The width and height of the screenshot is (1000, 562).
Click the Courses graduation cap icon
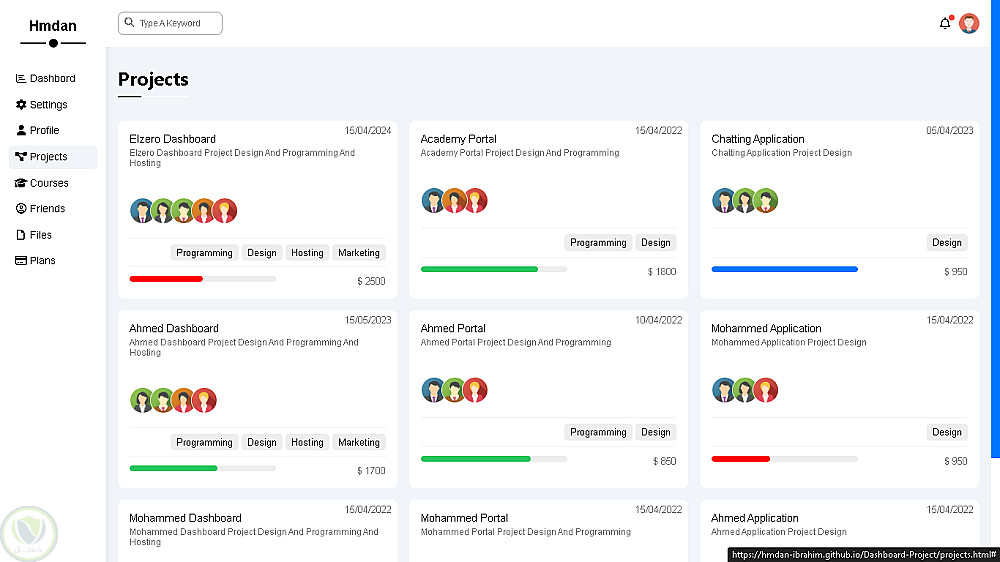21,183
